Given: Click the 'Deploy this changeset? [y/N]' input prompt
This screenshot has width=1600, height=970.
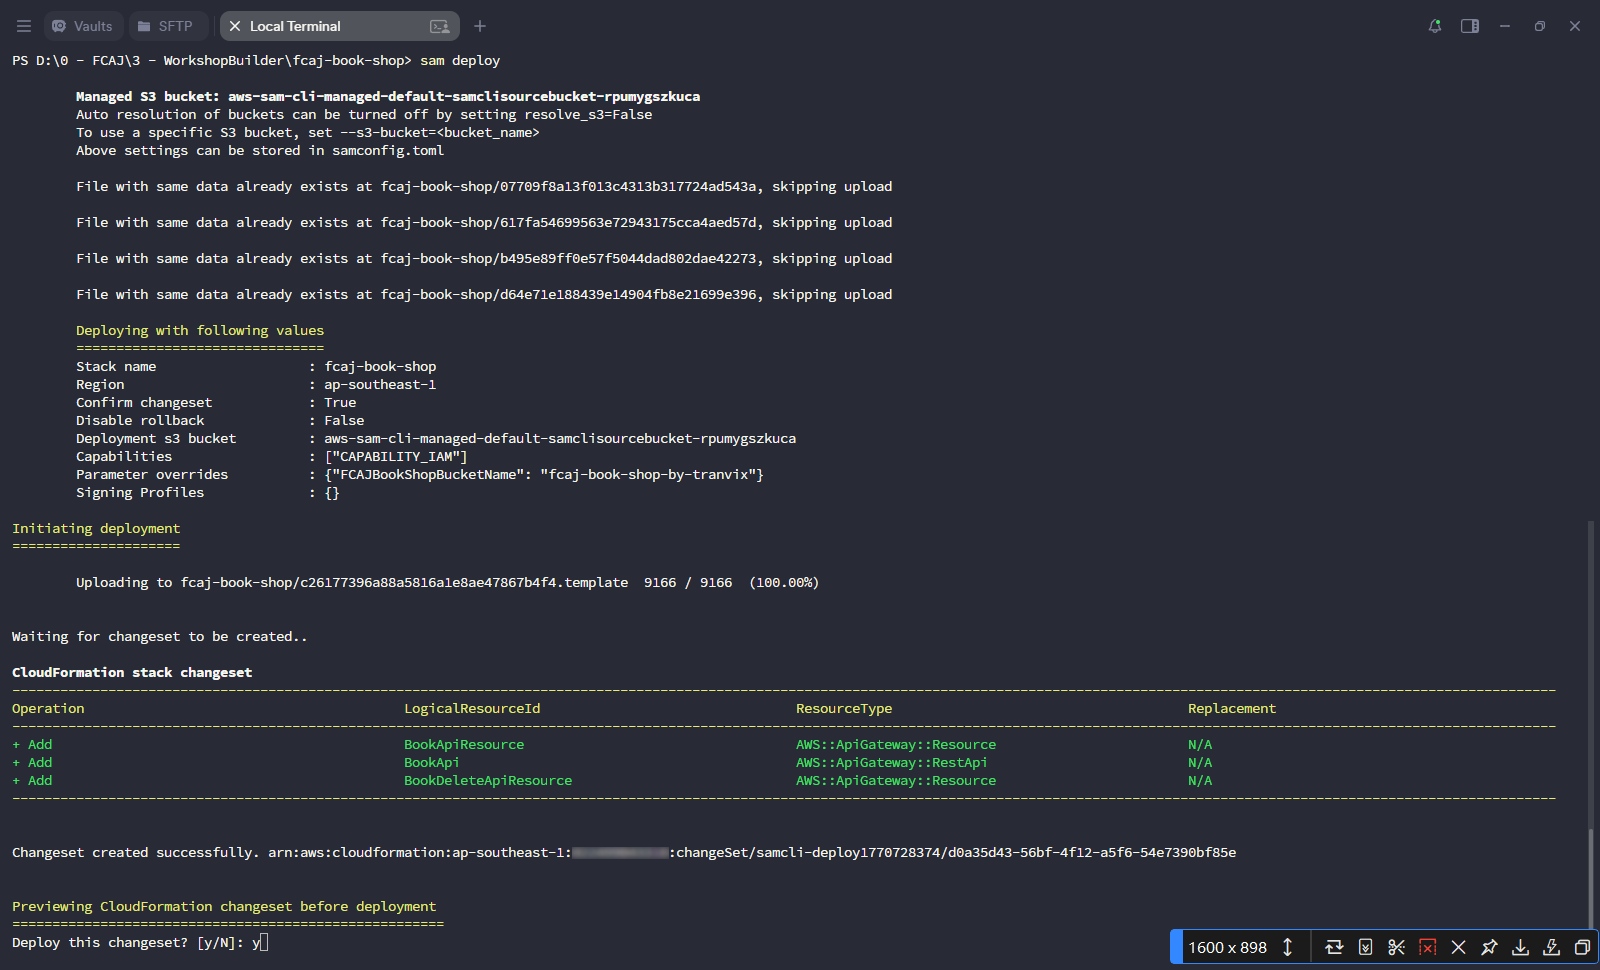Looking at the screenshot, I should point(140,943).
